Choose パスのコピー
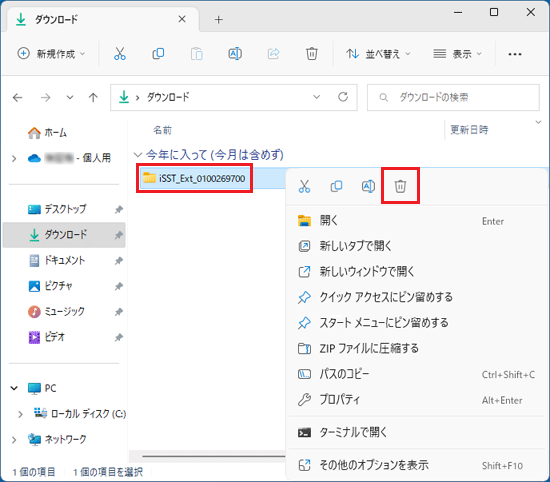The height and width of the screenshot is (482, 550). [x=417, y=374]
